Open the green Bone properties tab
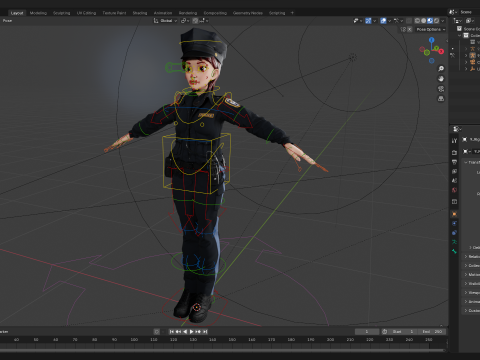480x360 pixels. pyautogui.click(x=454, y=251)
